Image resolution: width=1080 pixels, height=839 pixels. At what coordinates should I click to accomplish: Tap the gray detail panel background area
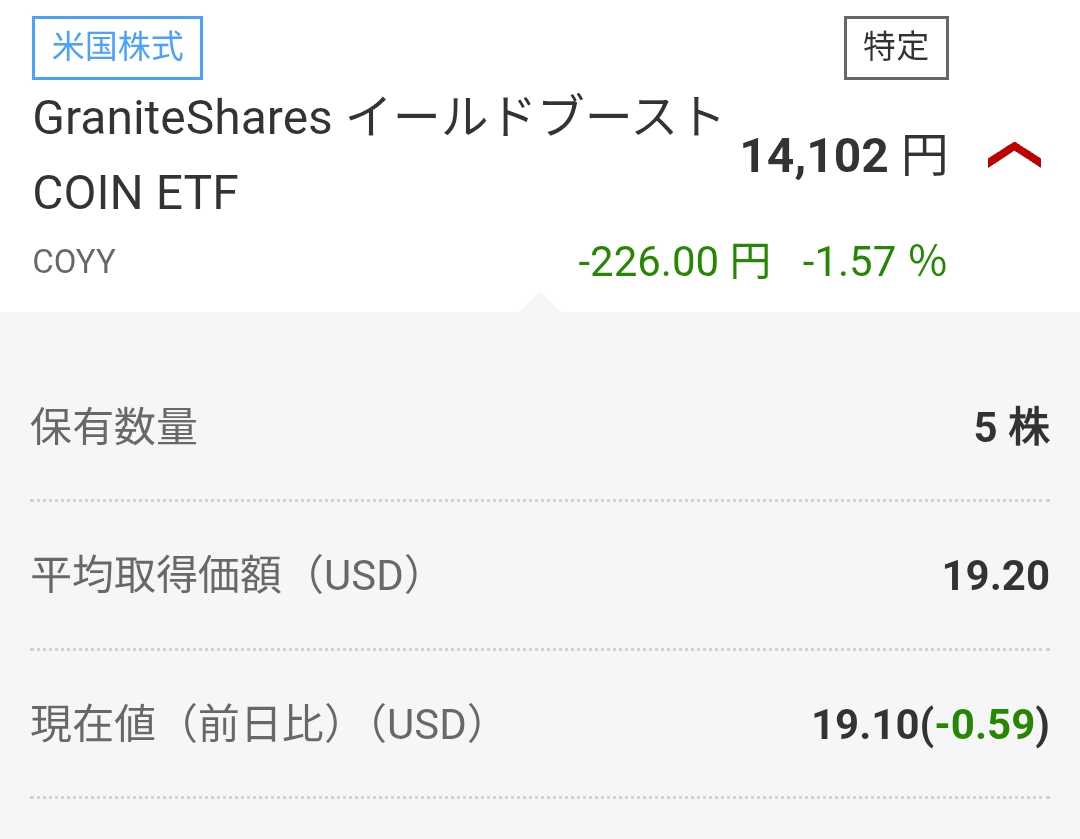540,351
